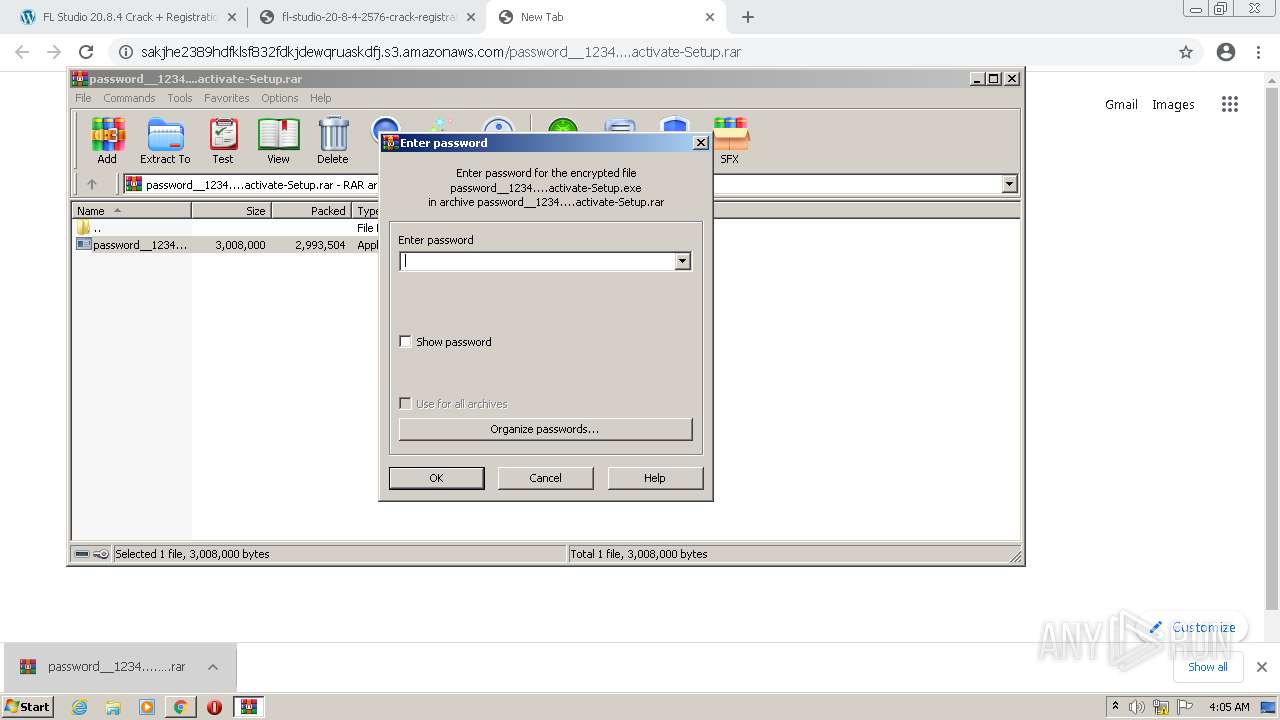Click the SFX toolbar icon

pos(730,140)
